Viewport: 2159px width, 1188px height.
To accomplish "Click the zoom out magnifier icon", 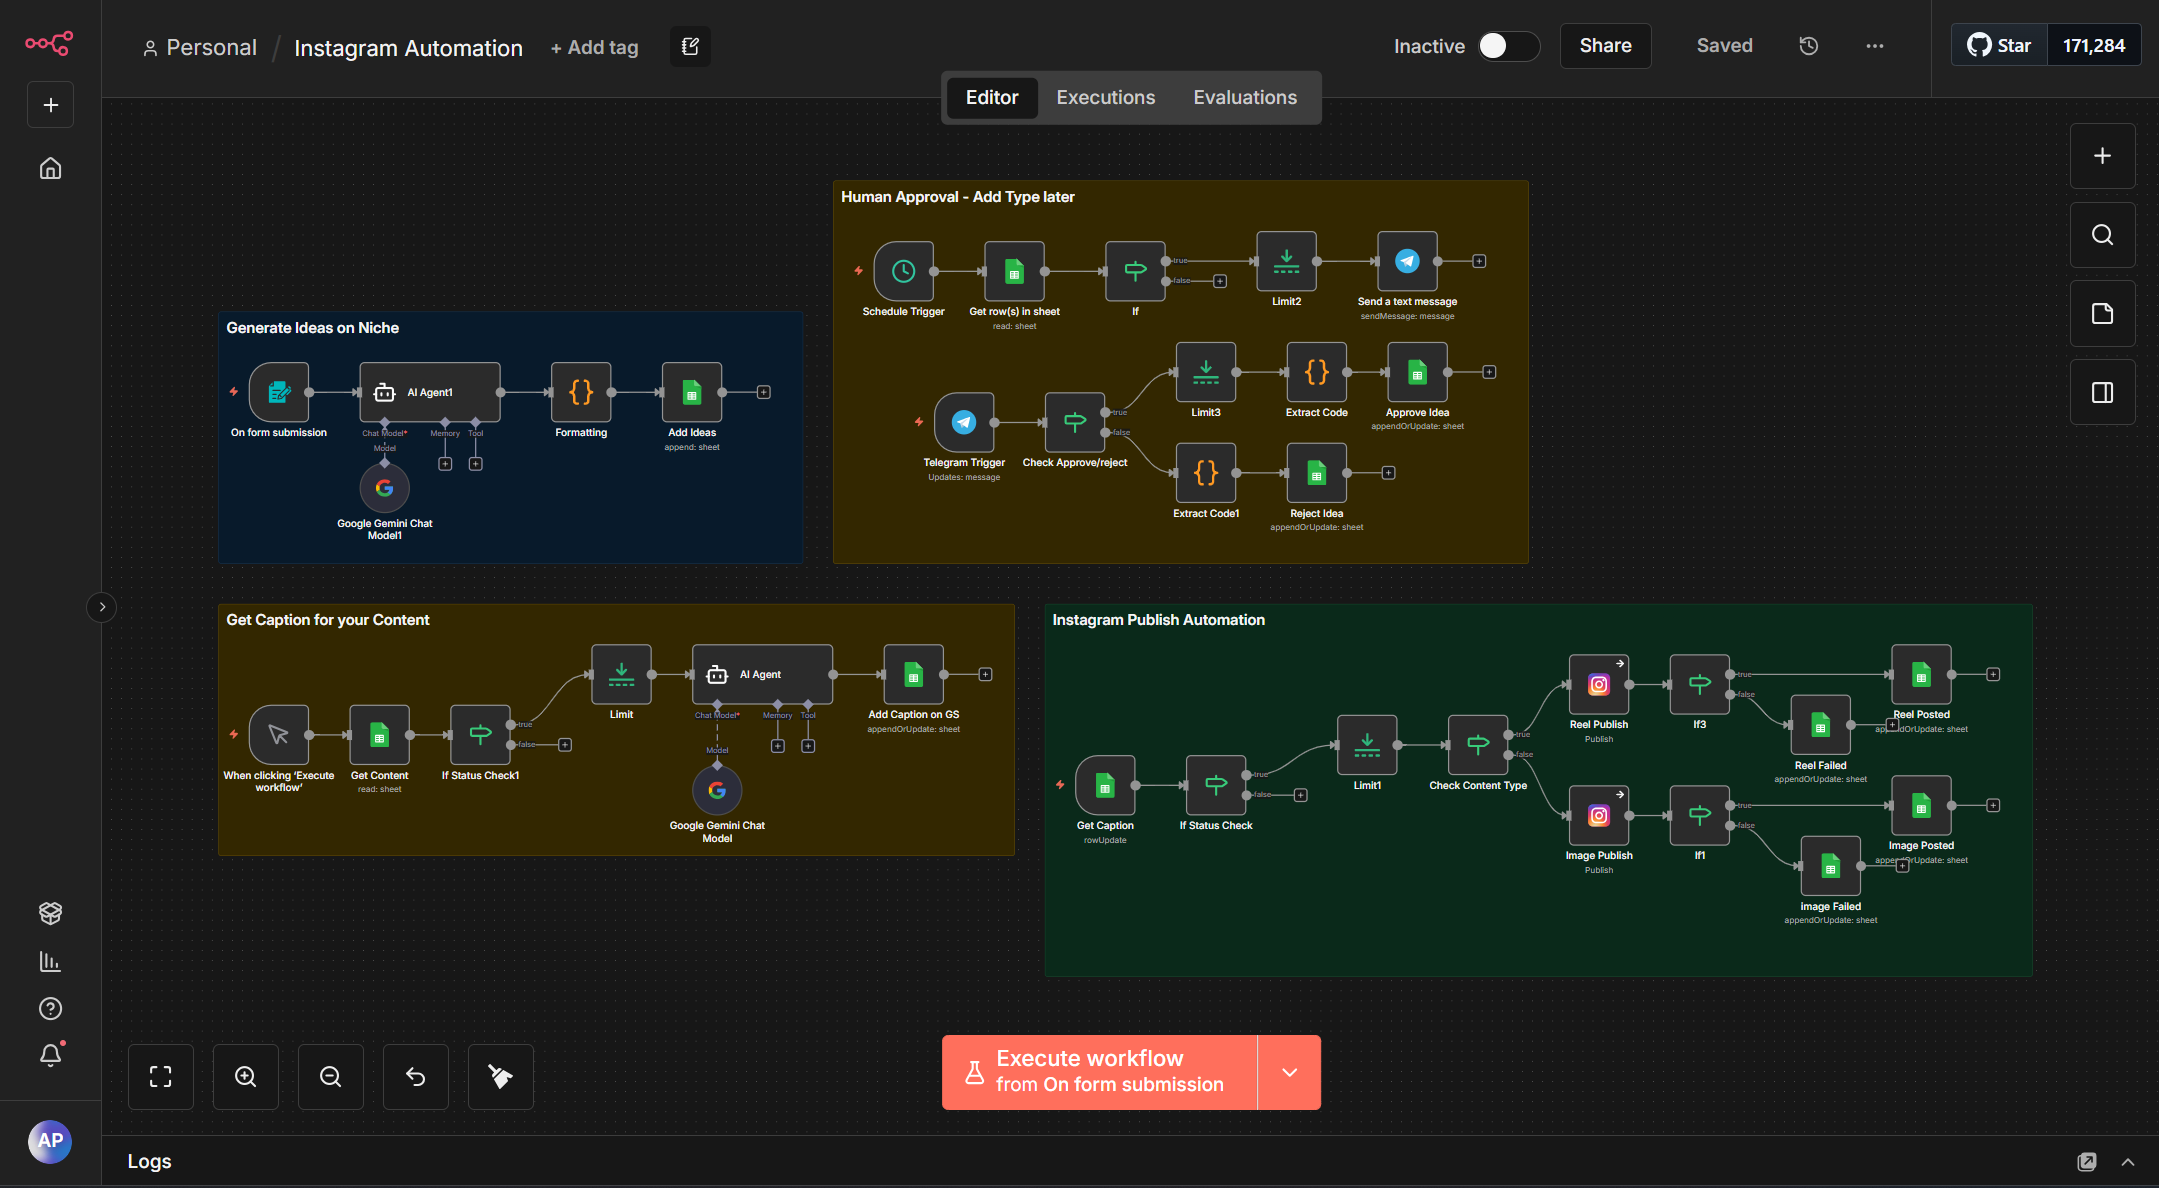I will 330,1076.
